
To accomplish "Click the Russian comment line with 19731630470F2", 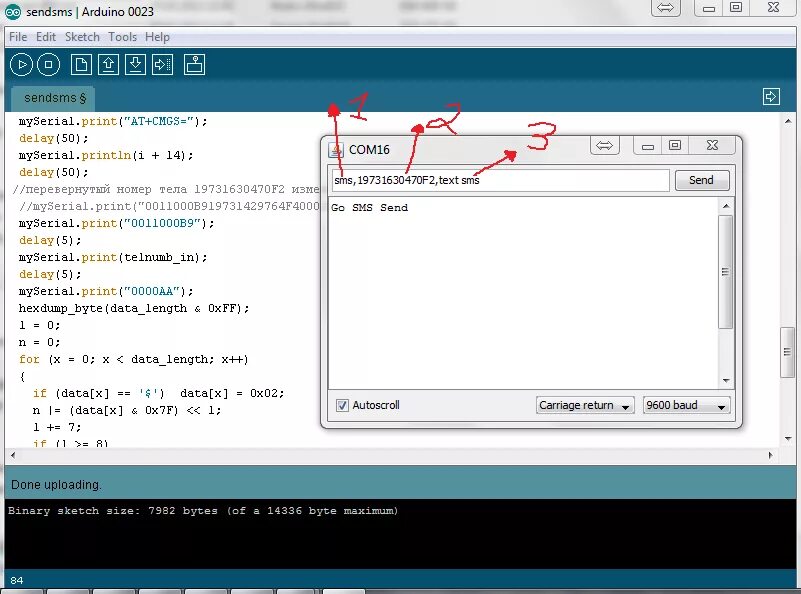I will (x=167, y=189).
